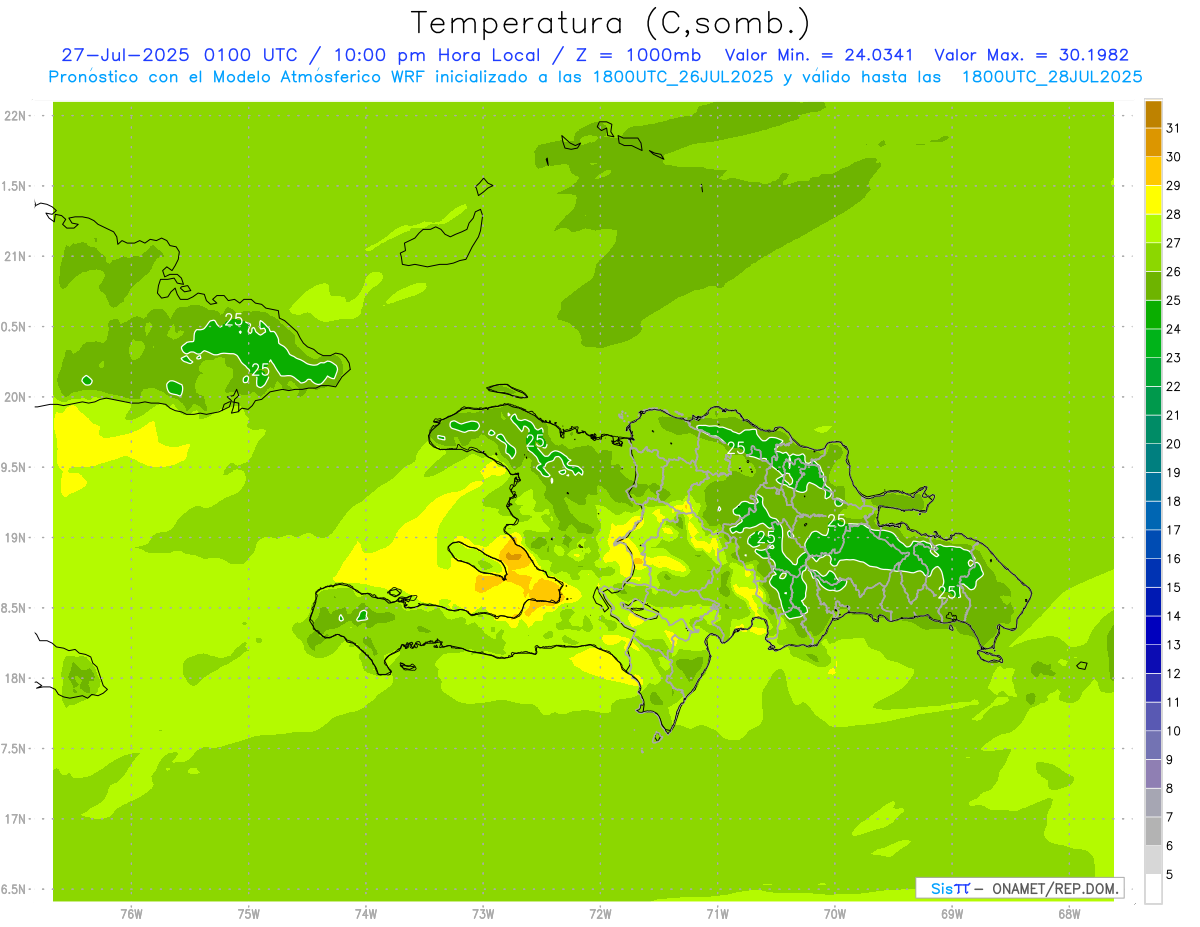Click the color scale label 27

click(x=1173, y=243)
